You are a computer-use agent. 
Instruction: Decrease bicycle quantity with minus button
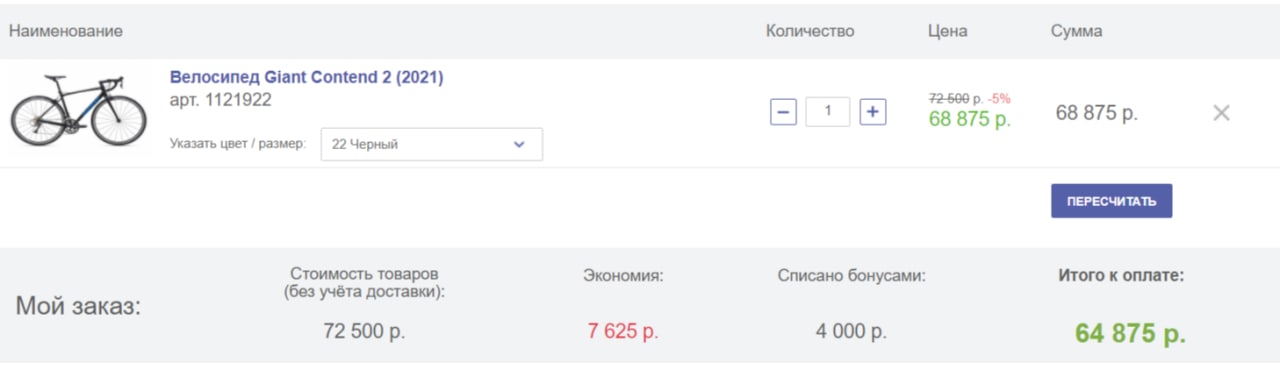click(x=783, y=112)
